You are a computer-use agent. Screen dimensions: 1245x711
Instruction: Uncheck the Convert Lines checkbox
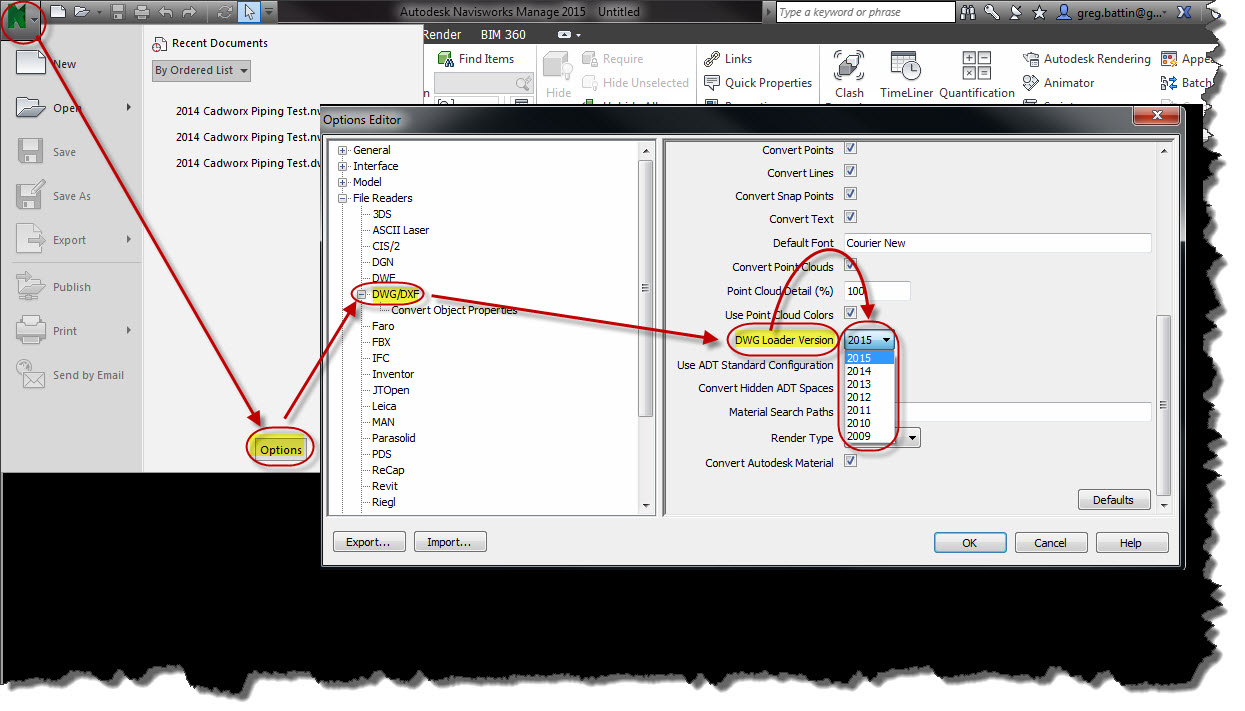point(851,172)
